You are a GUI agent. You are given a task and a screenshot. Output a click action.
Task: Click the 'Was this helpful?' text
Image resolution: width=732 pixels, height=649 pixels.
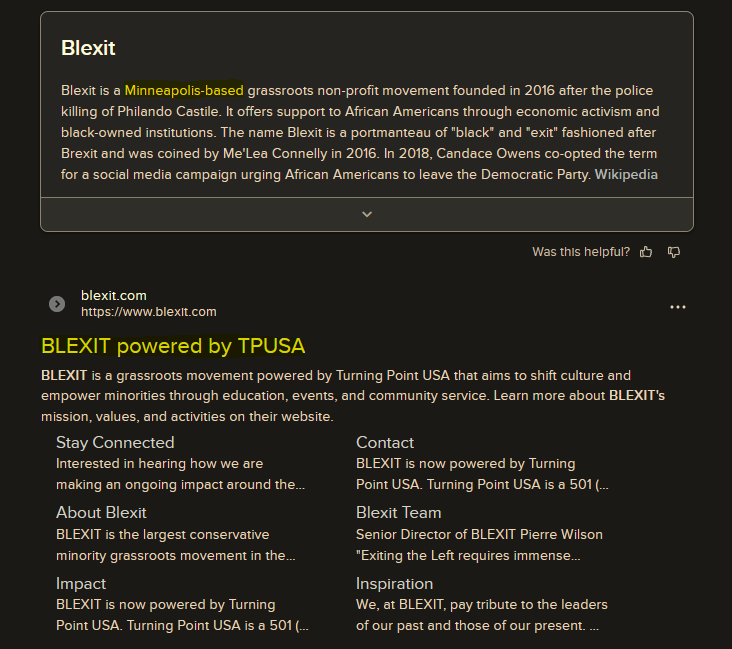pos(581,252)
